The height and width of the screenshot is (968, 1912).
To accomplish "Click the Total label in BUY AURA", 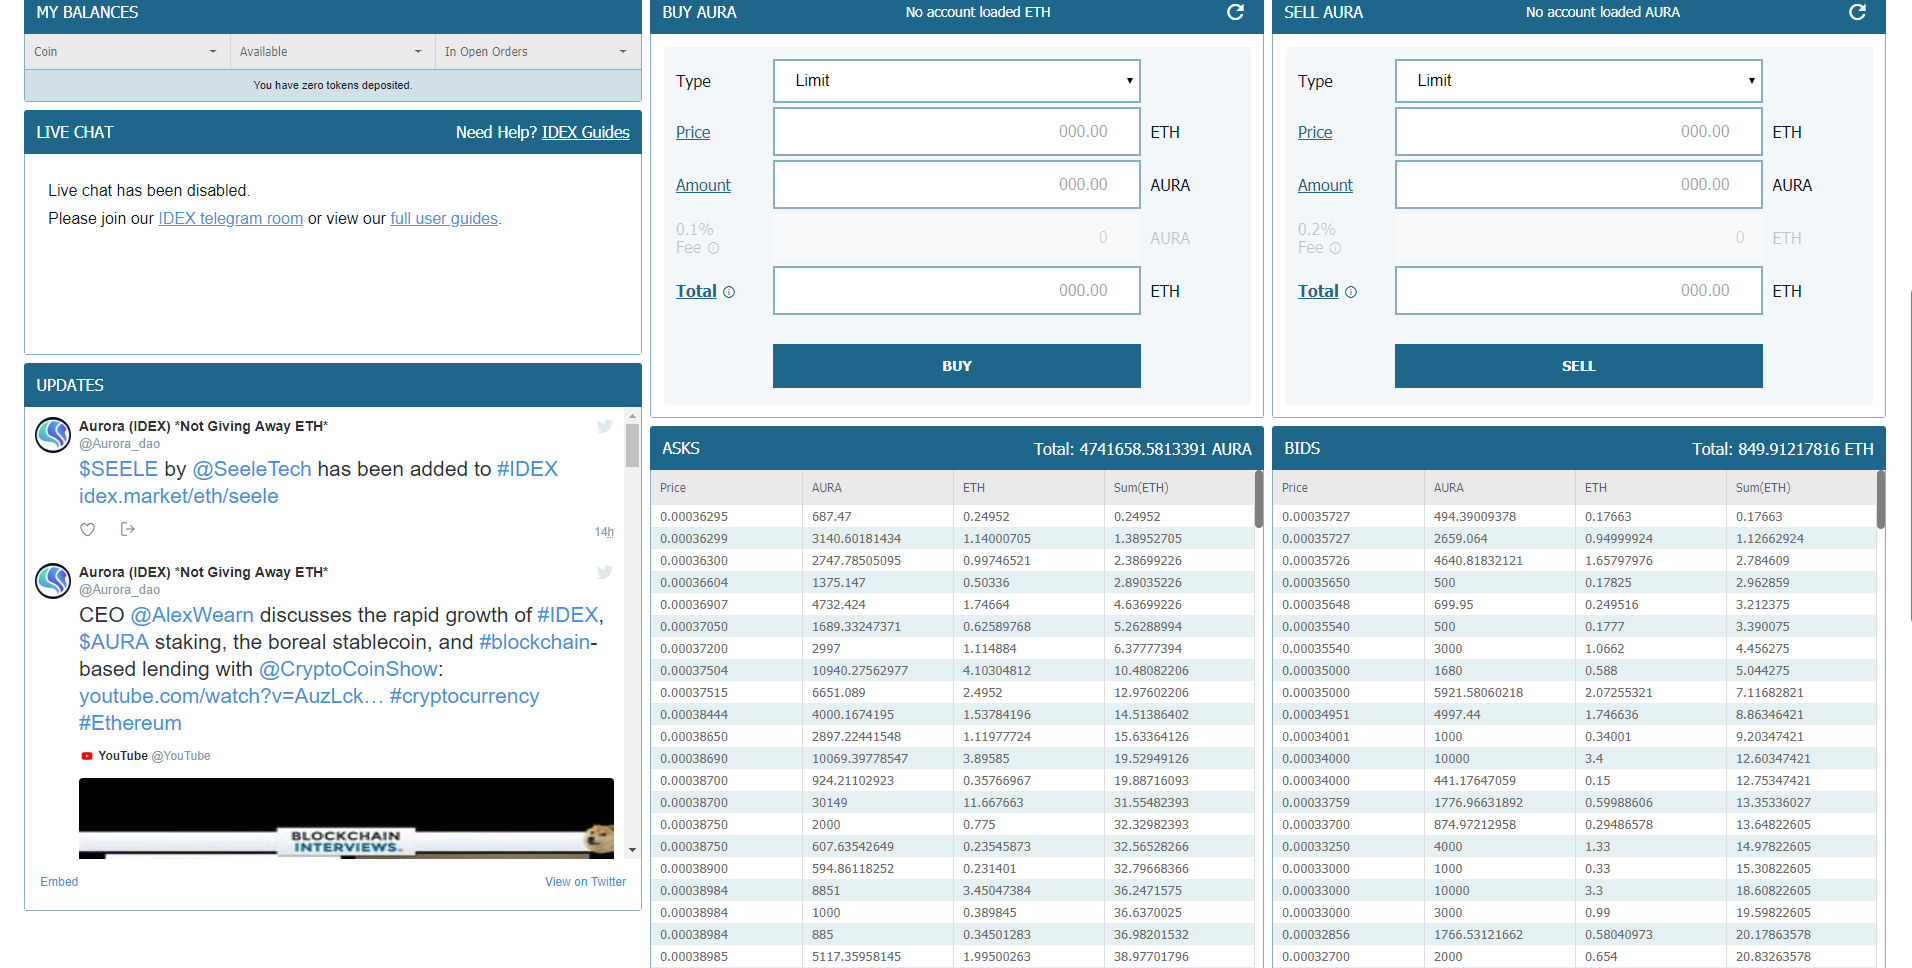I will click(x=696, y=291).
